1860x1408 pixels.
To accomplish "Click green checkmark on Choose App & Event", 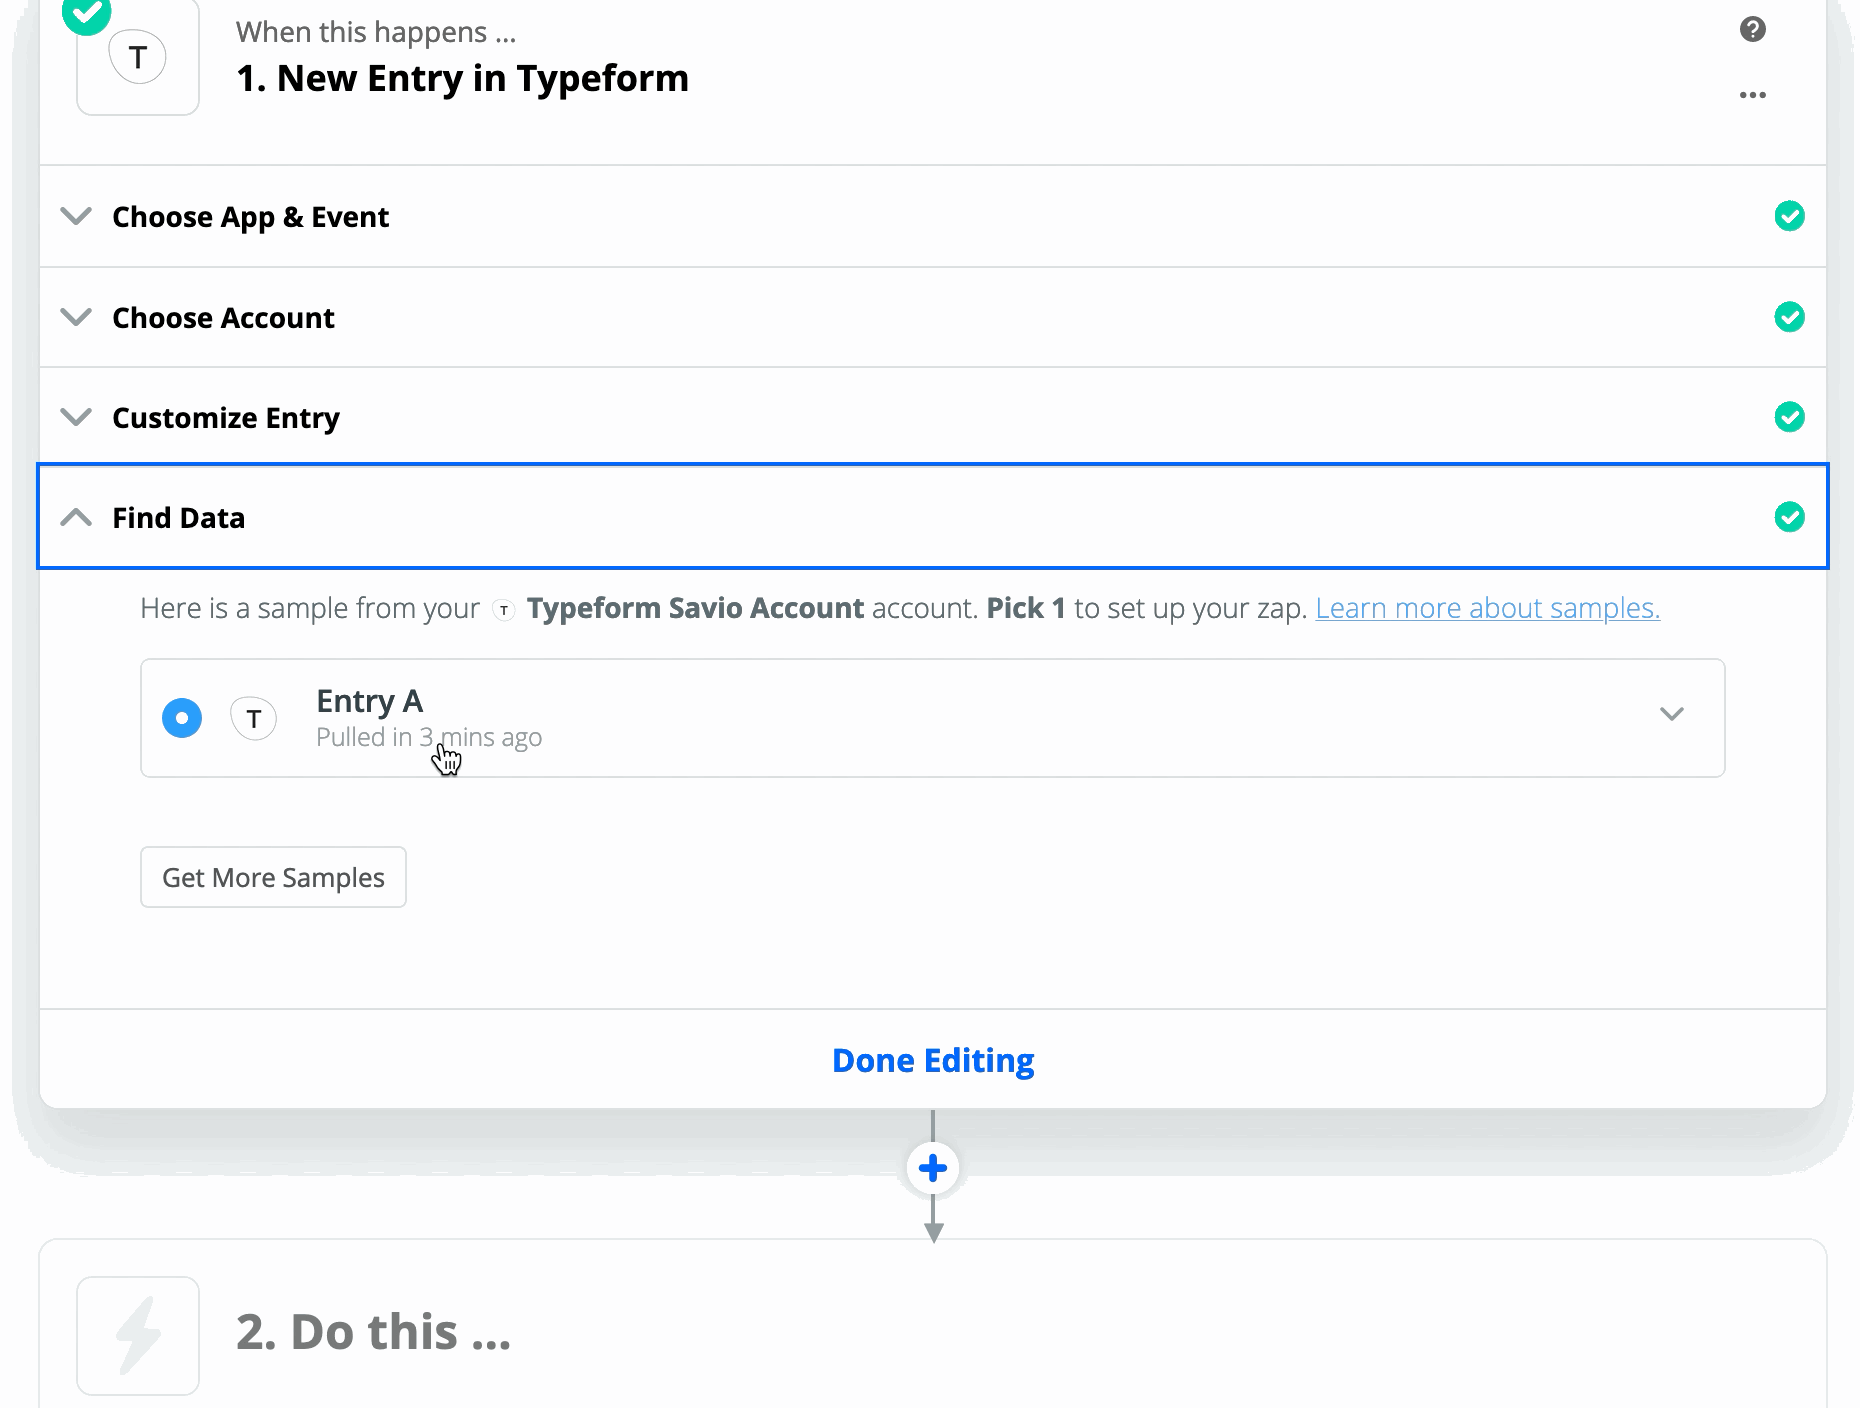I will (x=1789, y=216).
